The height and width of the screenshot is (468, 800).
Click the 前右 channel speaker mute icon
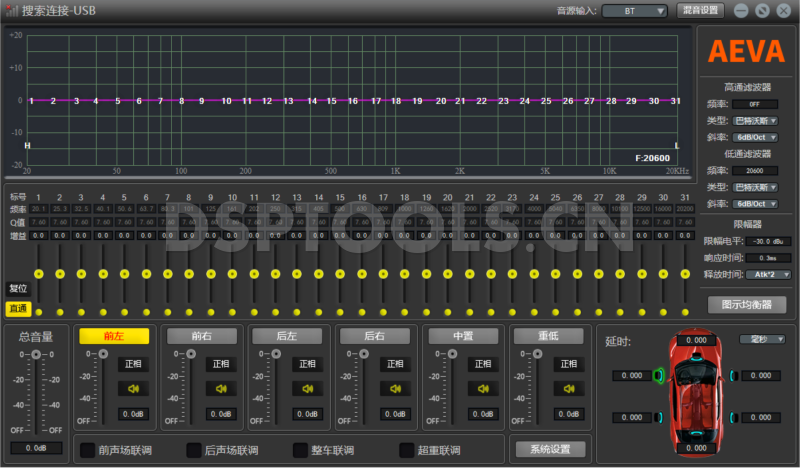point(220,389)
